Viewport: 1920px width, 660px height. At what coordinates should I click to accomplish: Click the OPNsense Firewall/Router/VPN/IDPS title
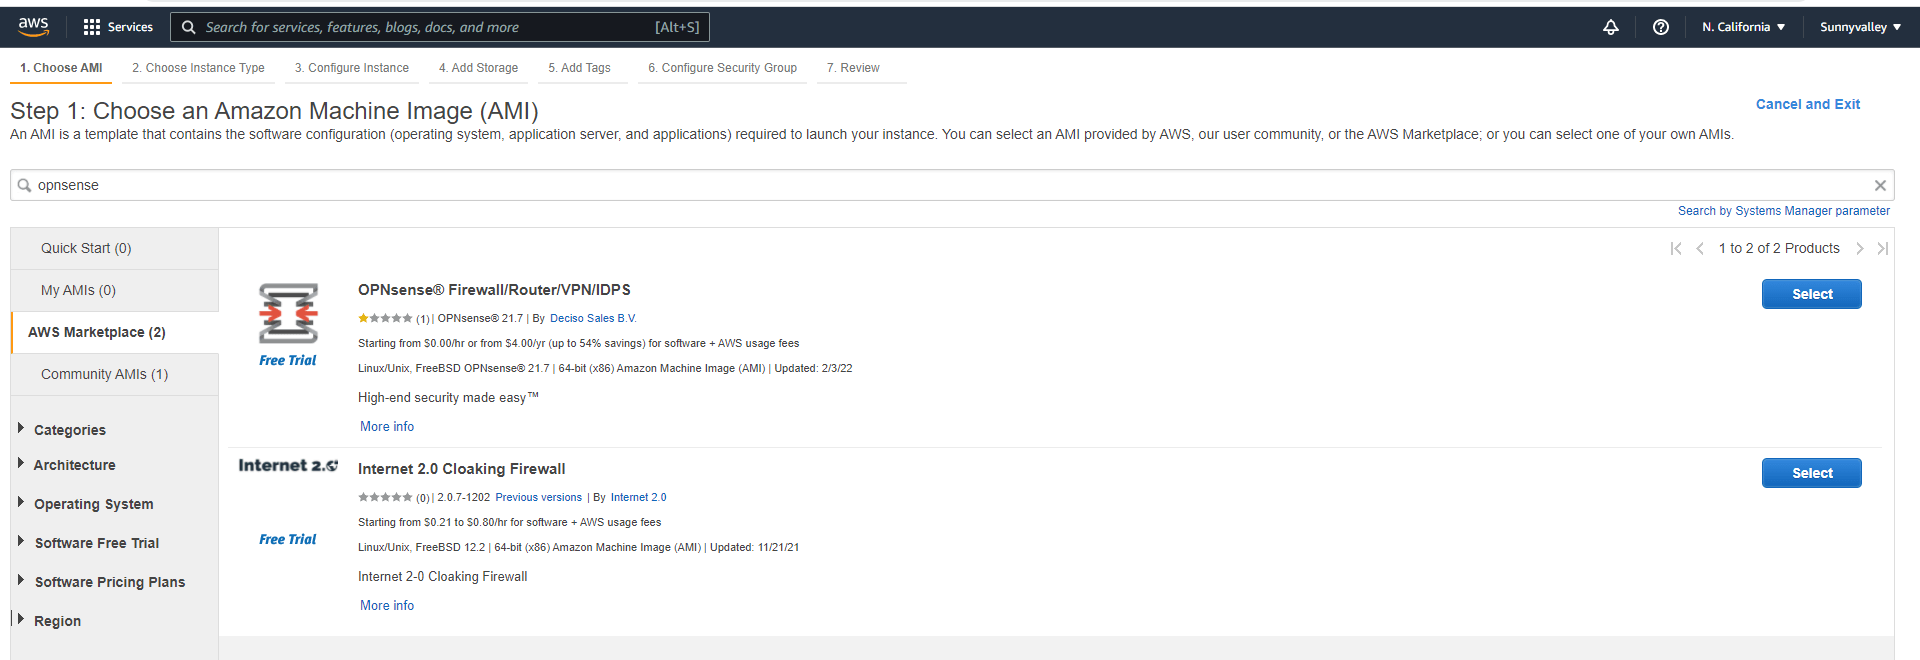[x=494, y=290]
